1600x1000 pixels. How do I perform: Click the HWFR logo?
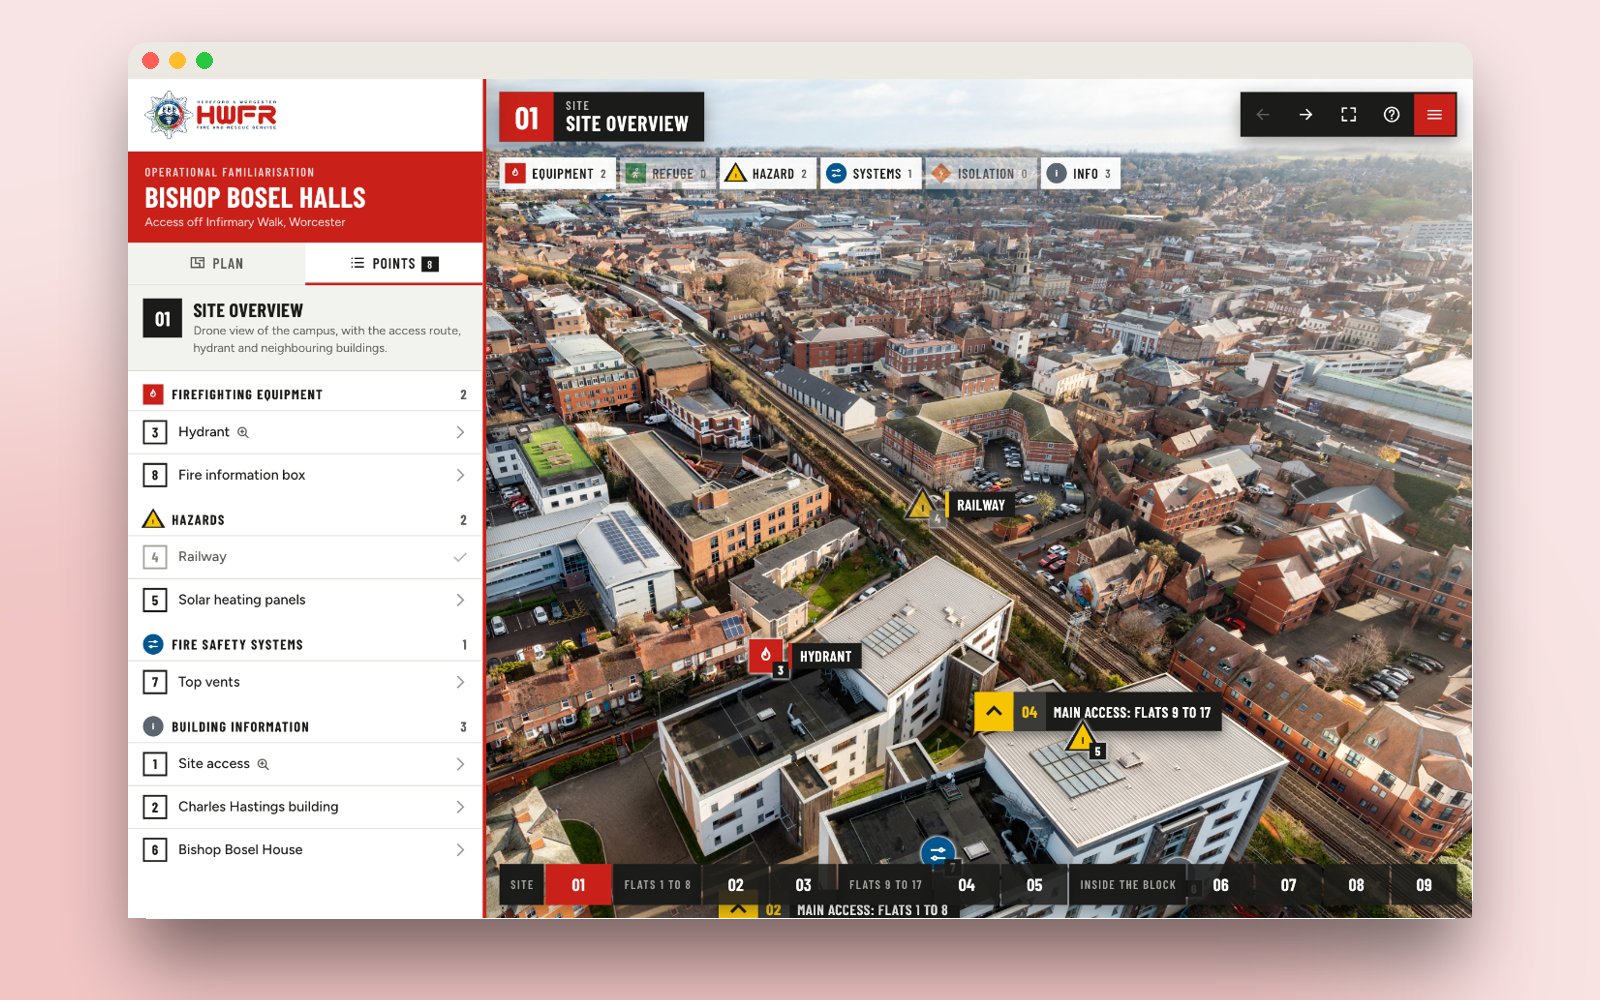(211, 115)
